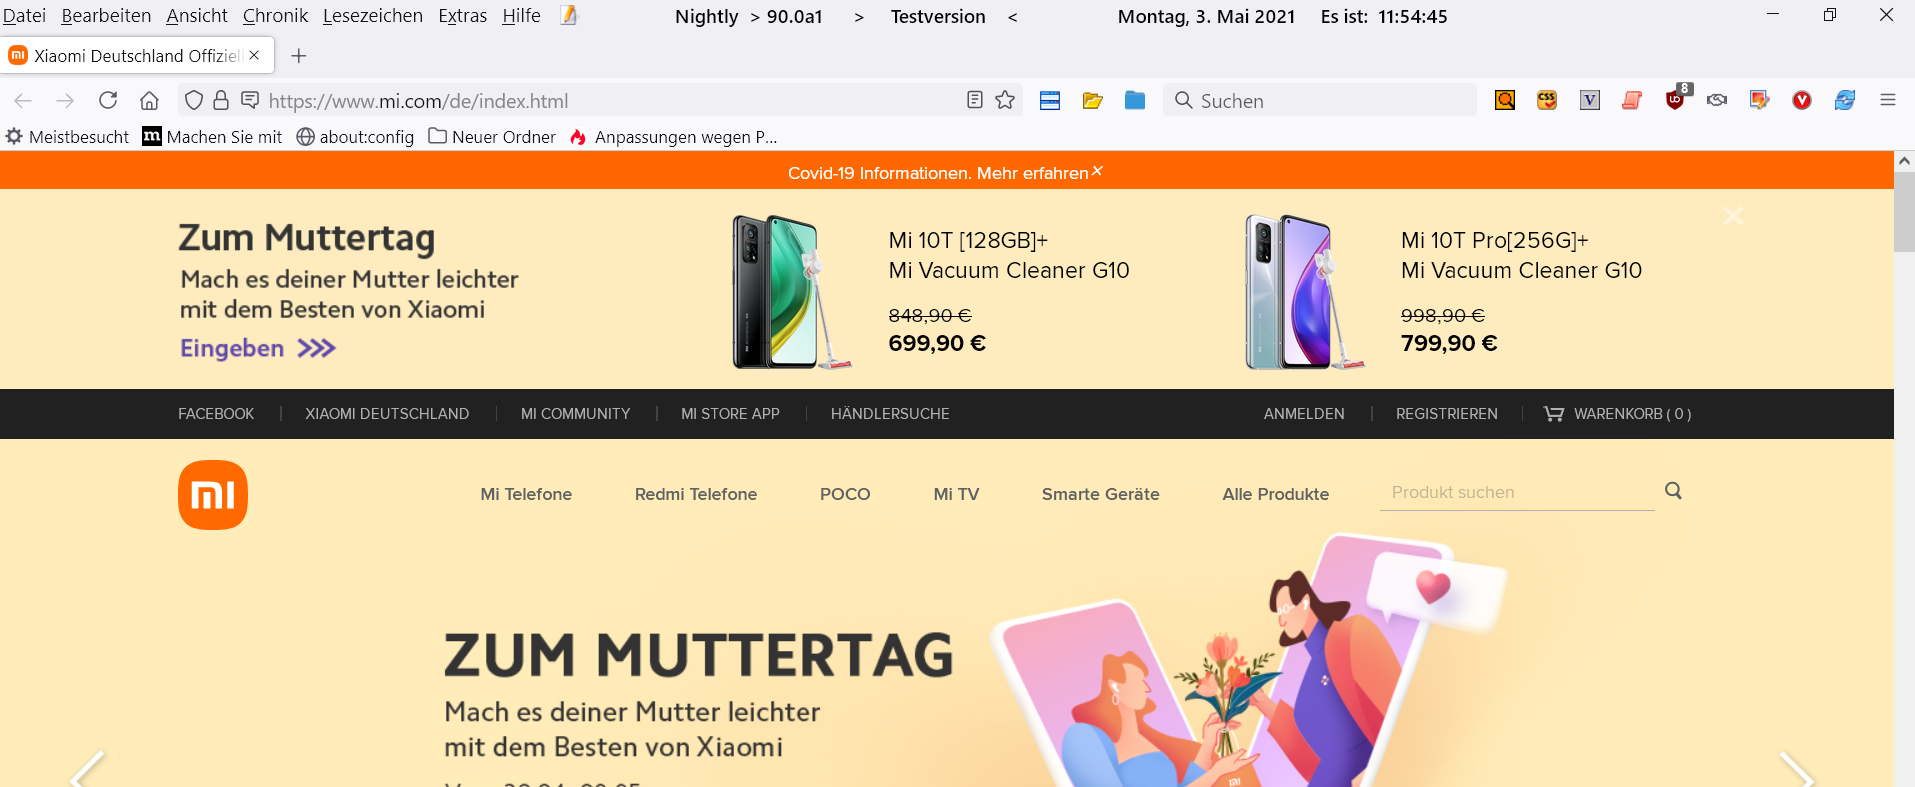Click the red scroll extension icon
This screenshot has height=787, width=1915.
coord(1632,100)
